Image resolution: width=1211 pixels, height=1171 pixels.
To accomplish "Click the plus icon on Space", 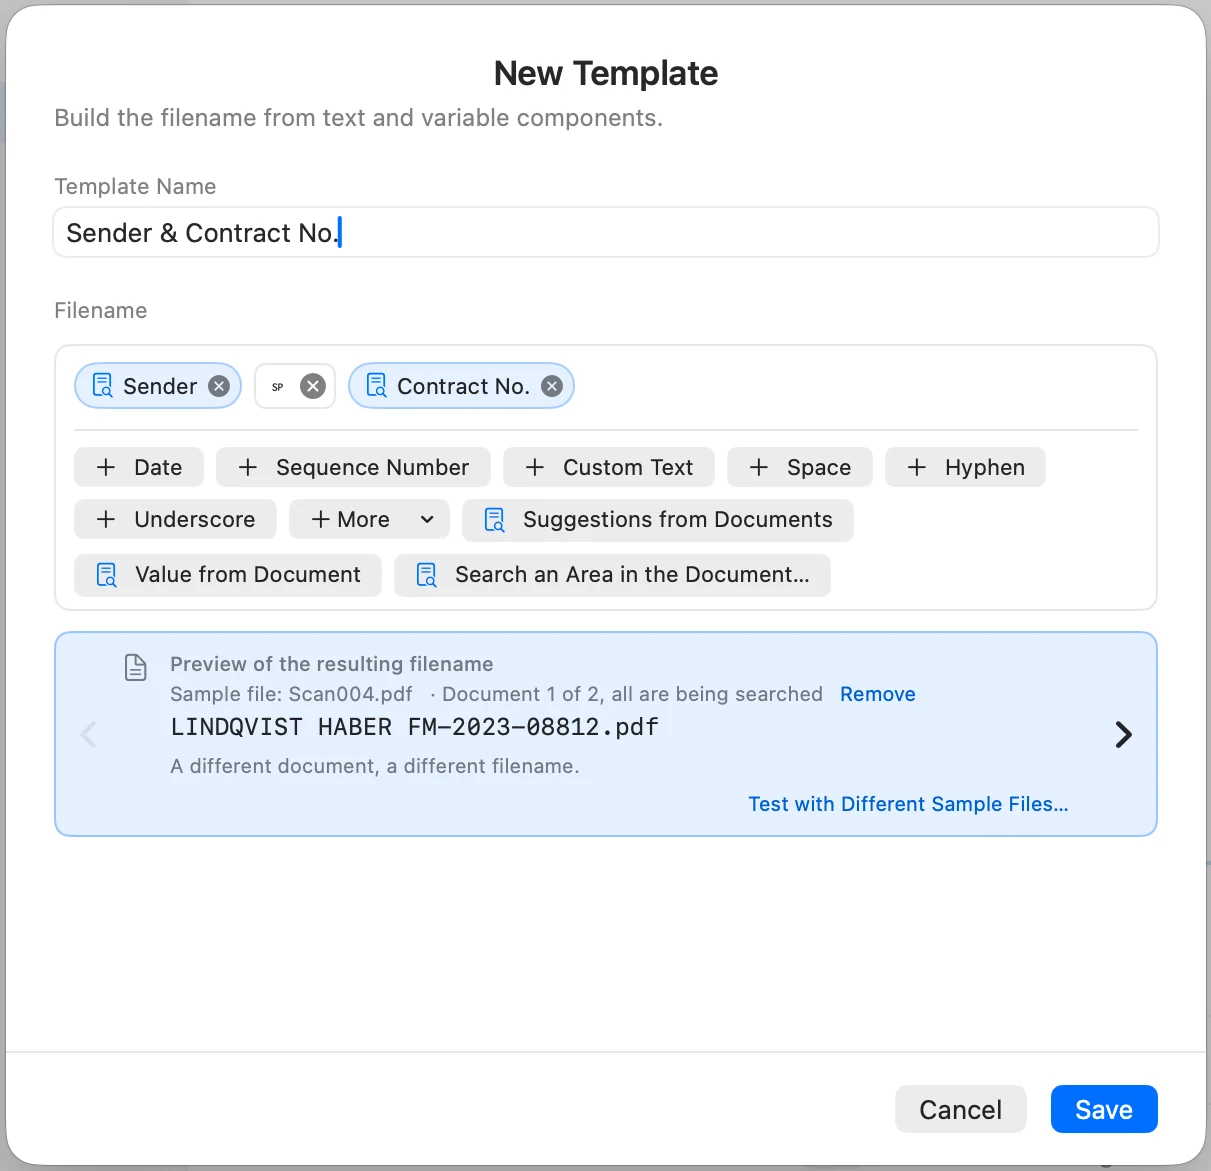I will (759, 467).
